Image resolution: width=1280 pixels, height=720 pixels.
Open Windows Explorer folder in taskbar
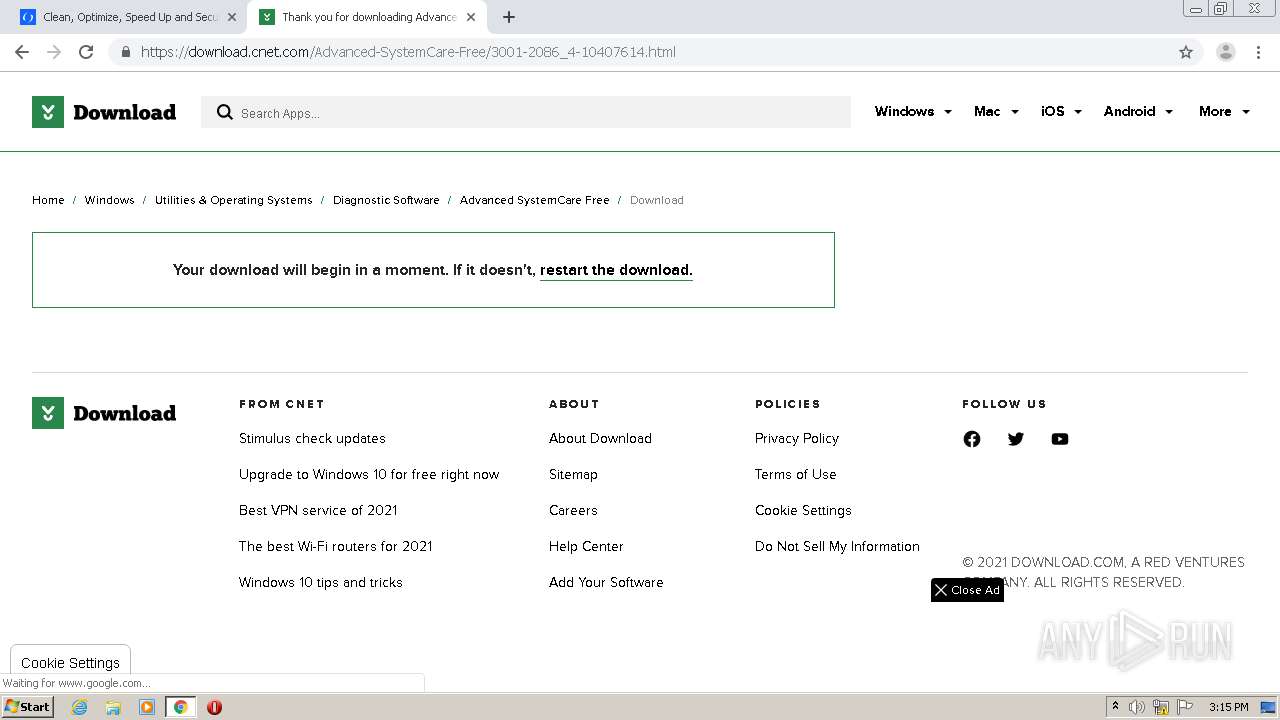click(x=113, y=707)
